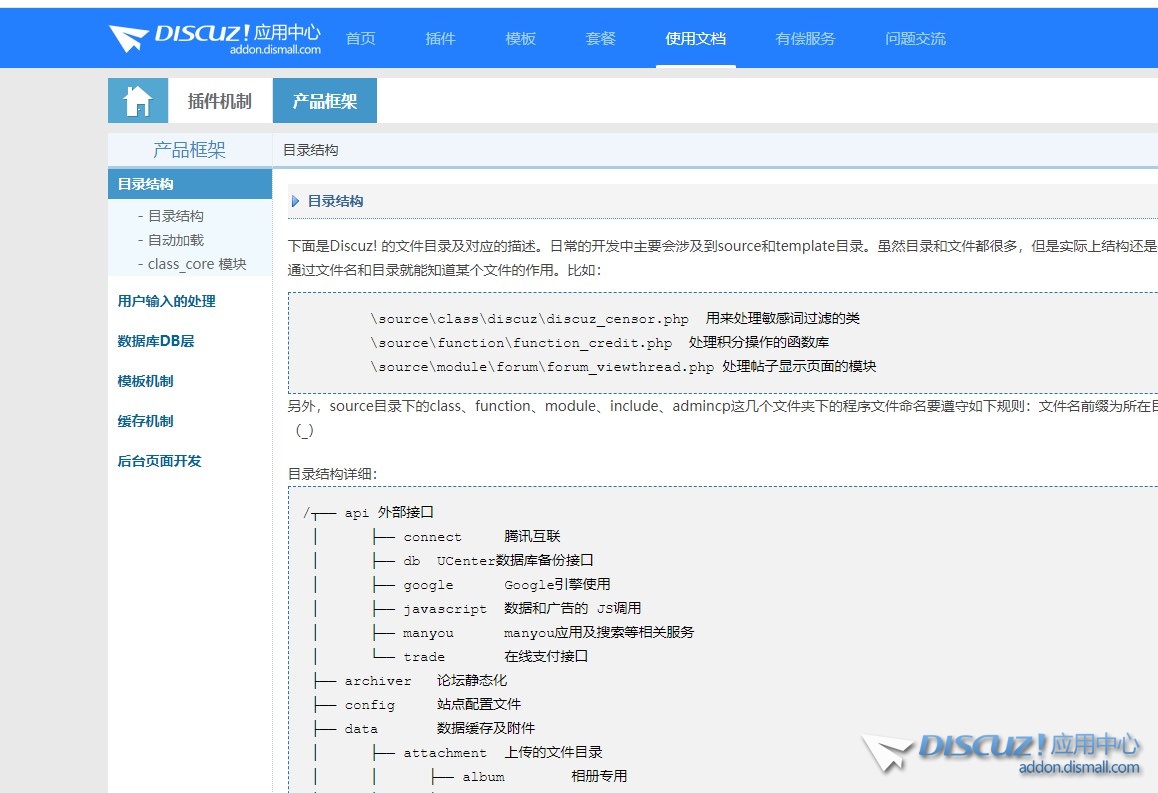Screen dimensions: 1158x793
Task: Open 数据库DB层 in sidebar
Action: 156,341
